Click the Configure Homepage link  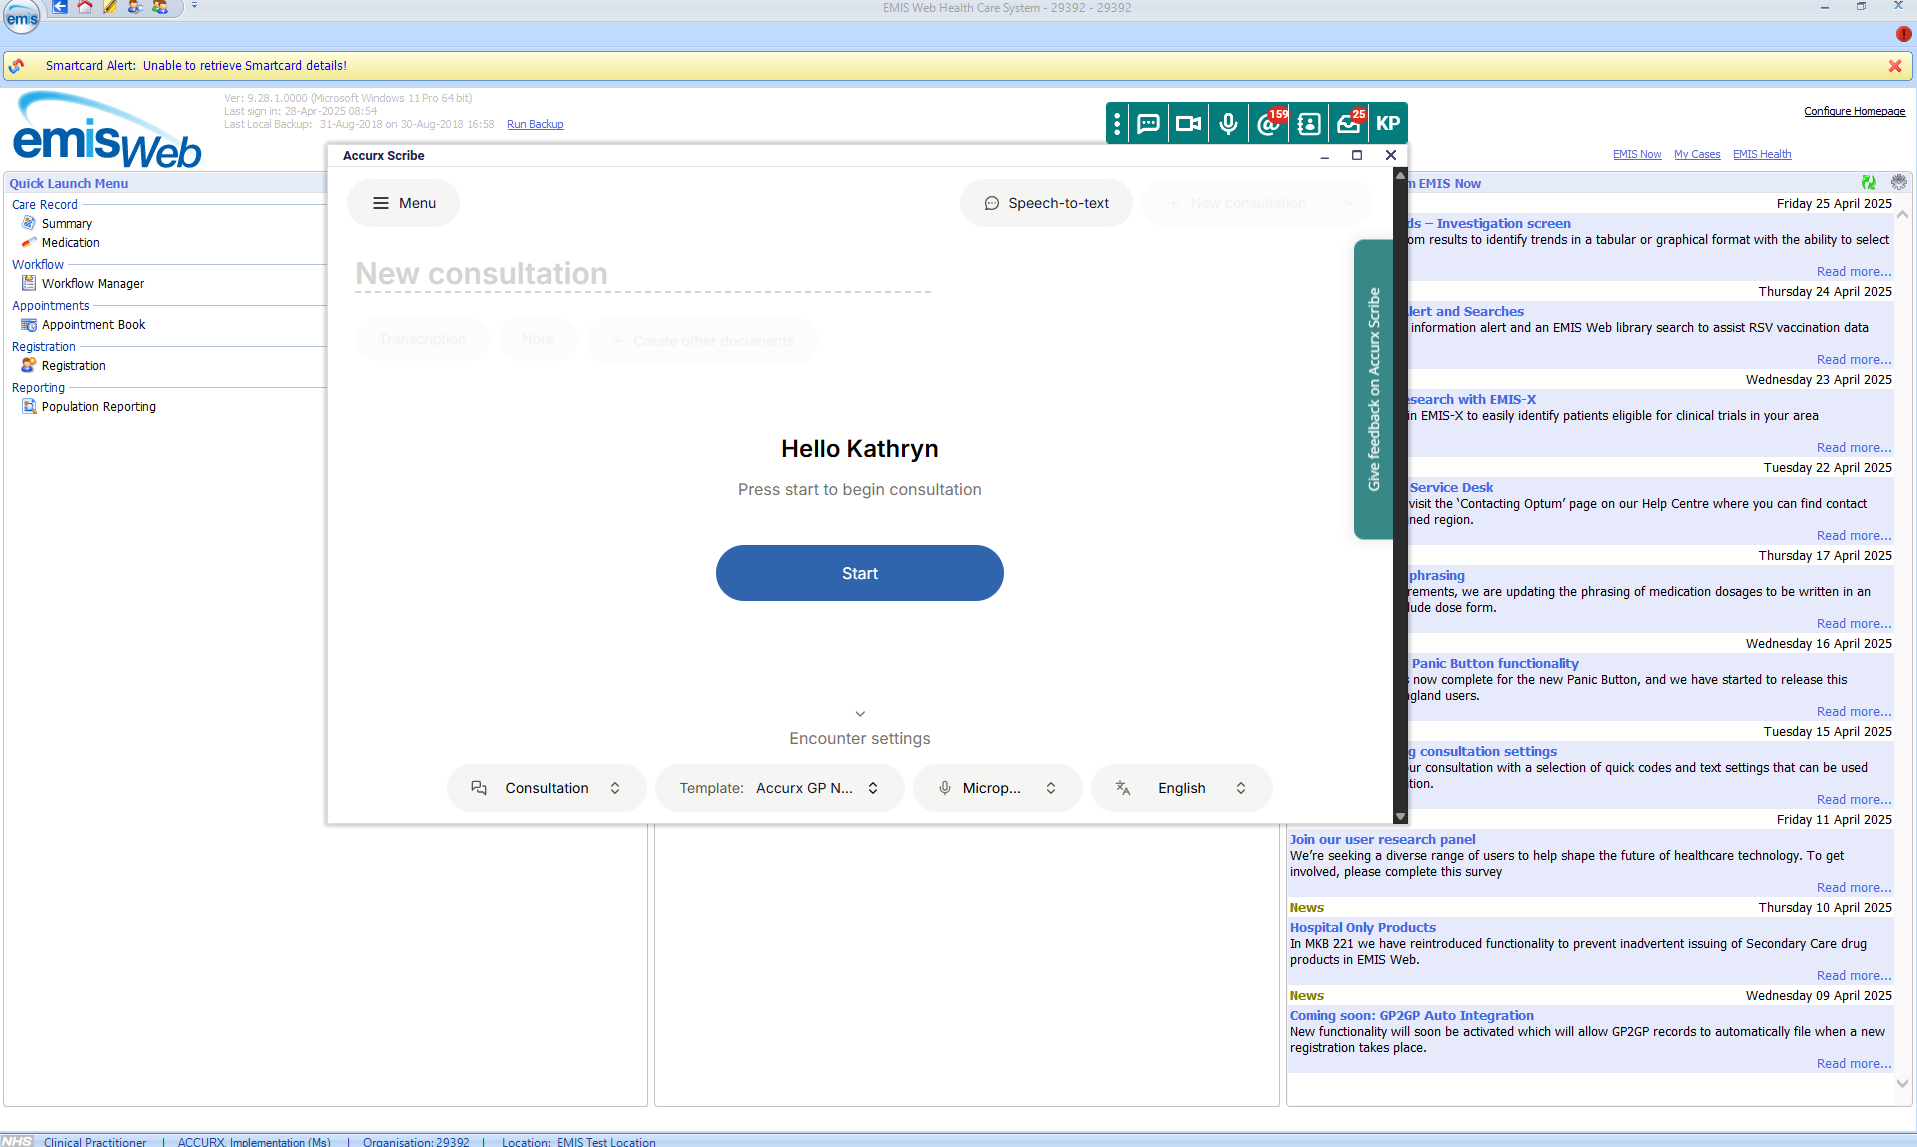pyautogui.click(x=1854, y=111)
